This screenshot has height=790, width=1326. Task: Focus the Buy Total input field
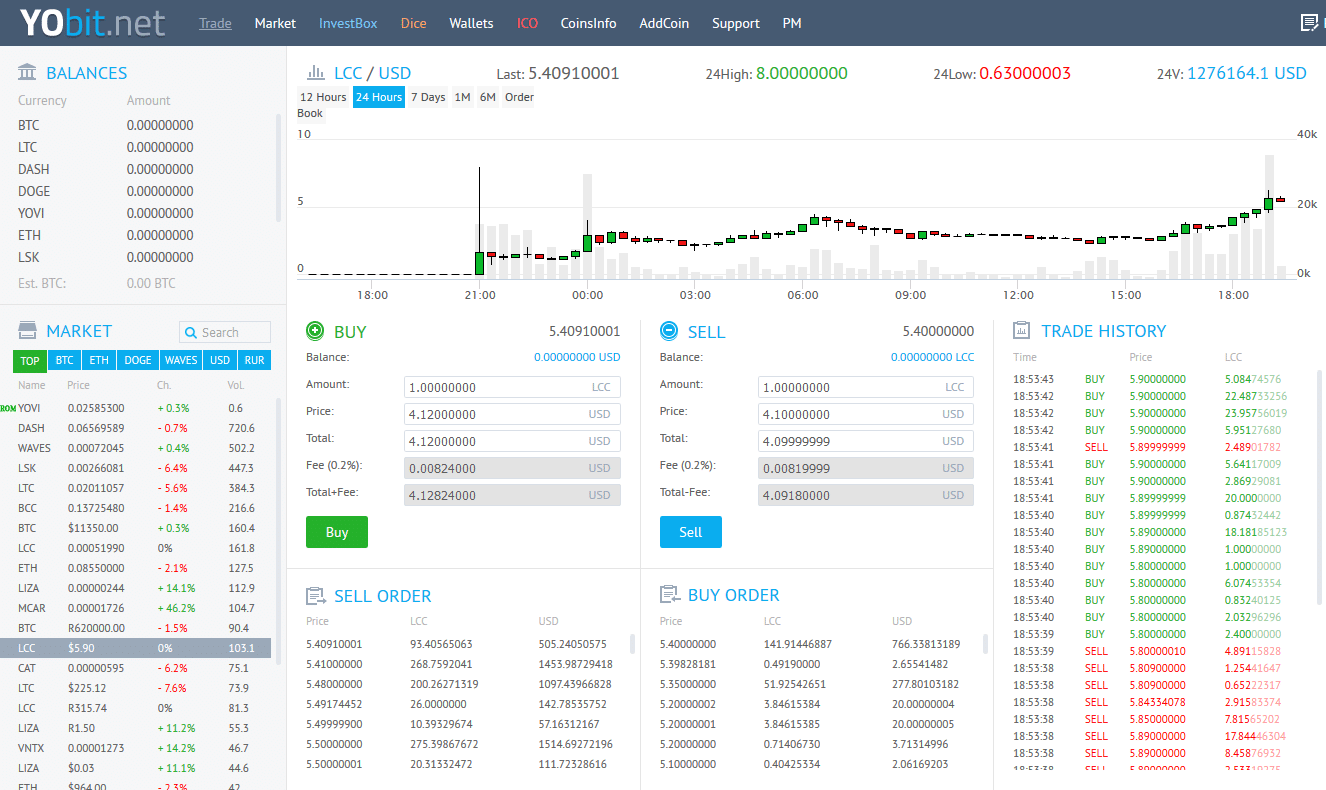pos(512,441)
